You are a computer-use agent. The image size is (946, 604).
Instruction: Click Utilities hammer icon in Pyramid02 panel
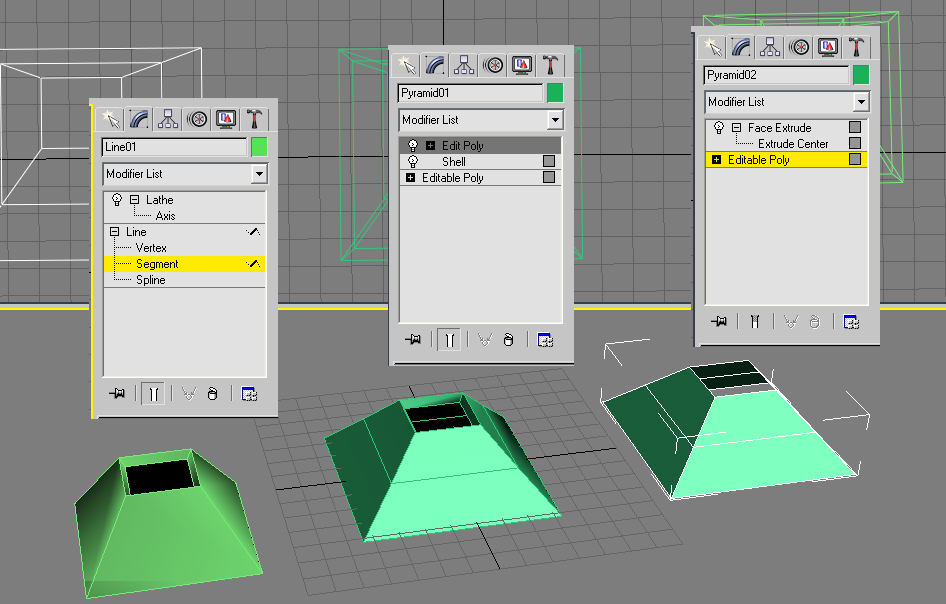click(857, 46)
